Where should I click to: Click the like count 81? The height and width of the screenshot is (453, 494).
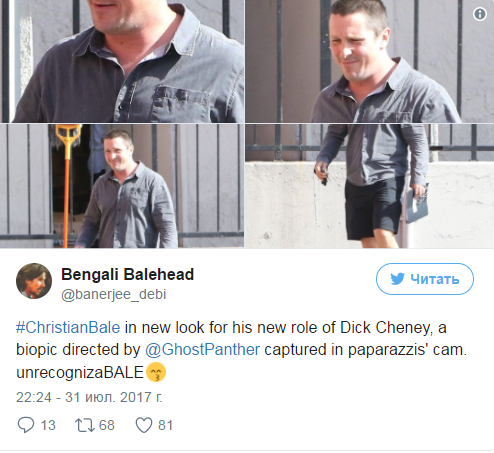click(x=165, y=425)
